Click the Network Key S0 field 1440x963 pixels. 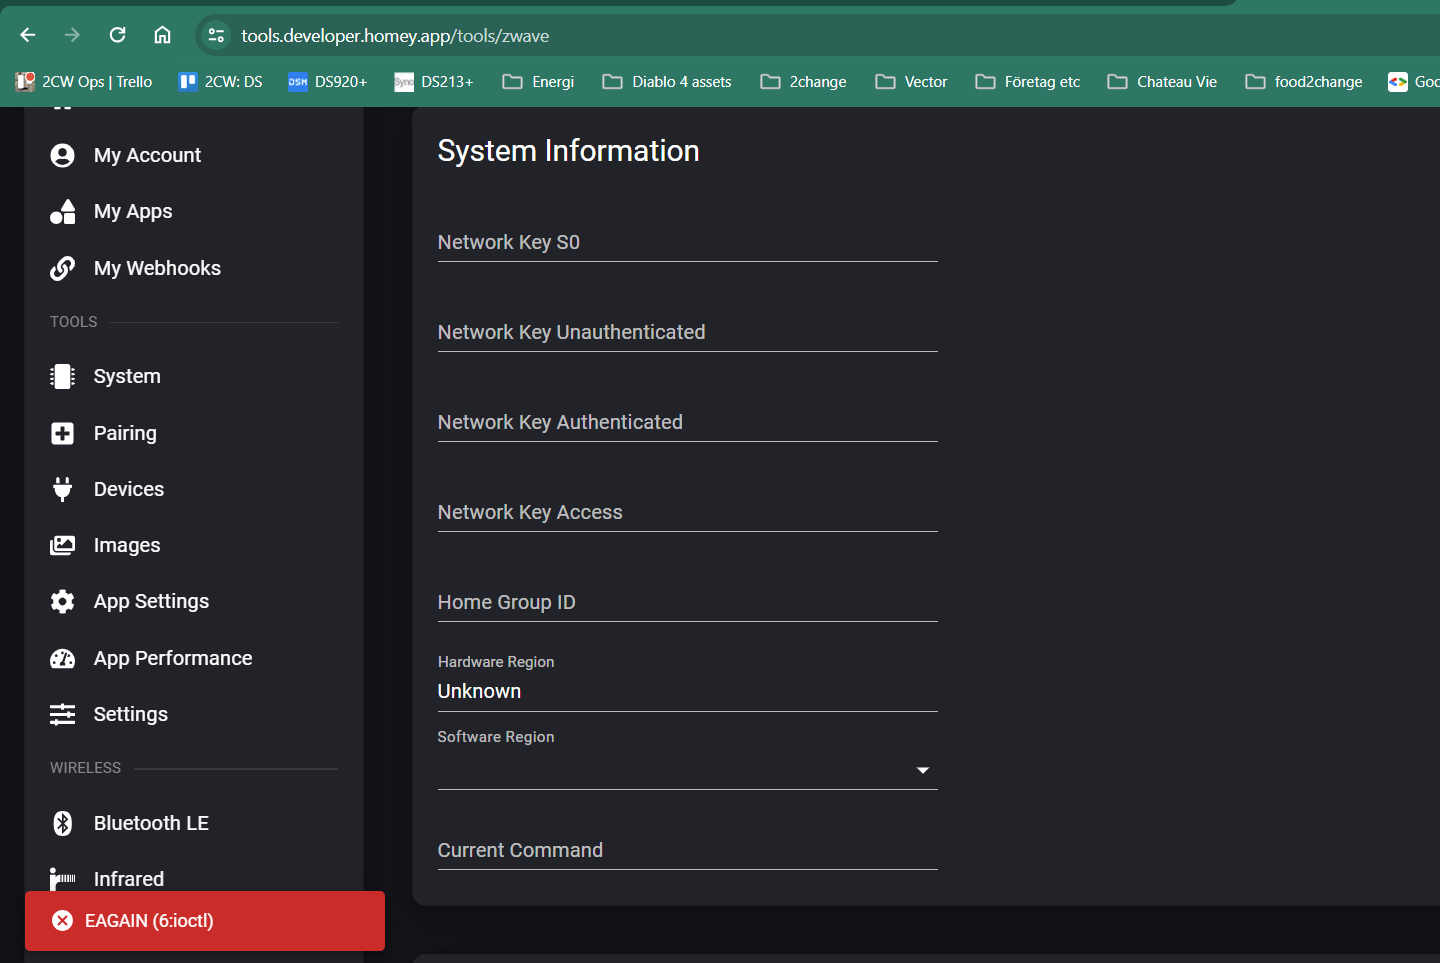coord(687,243)
